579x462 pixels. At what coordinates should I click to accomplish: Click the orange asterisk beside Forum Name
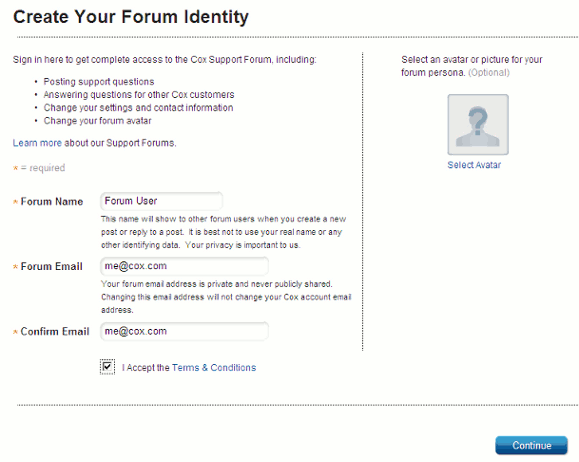[16, 202]
